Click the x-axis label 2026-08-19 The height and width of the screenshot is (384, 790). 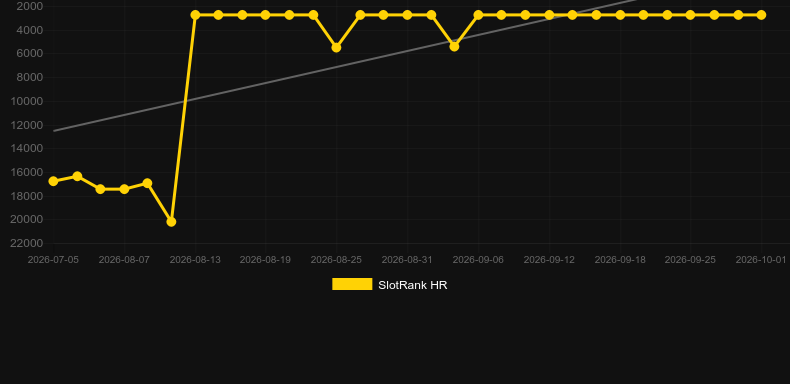coord(265,260)
